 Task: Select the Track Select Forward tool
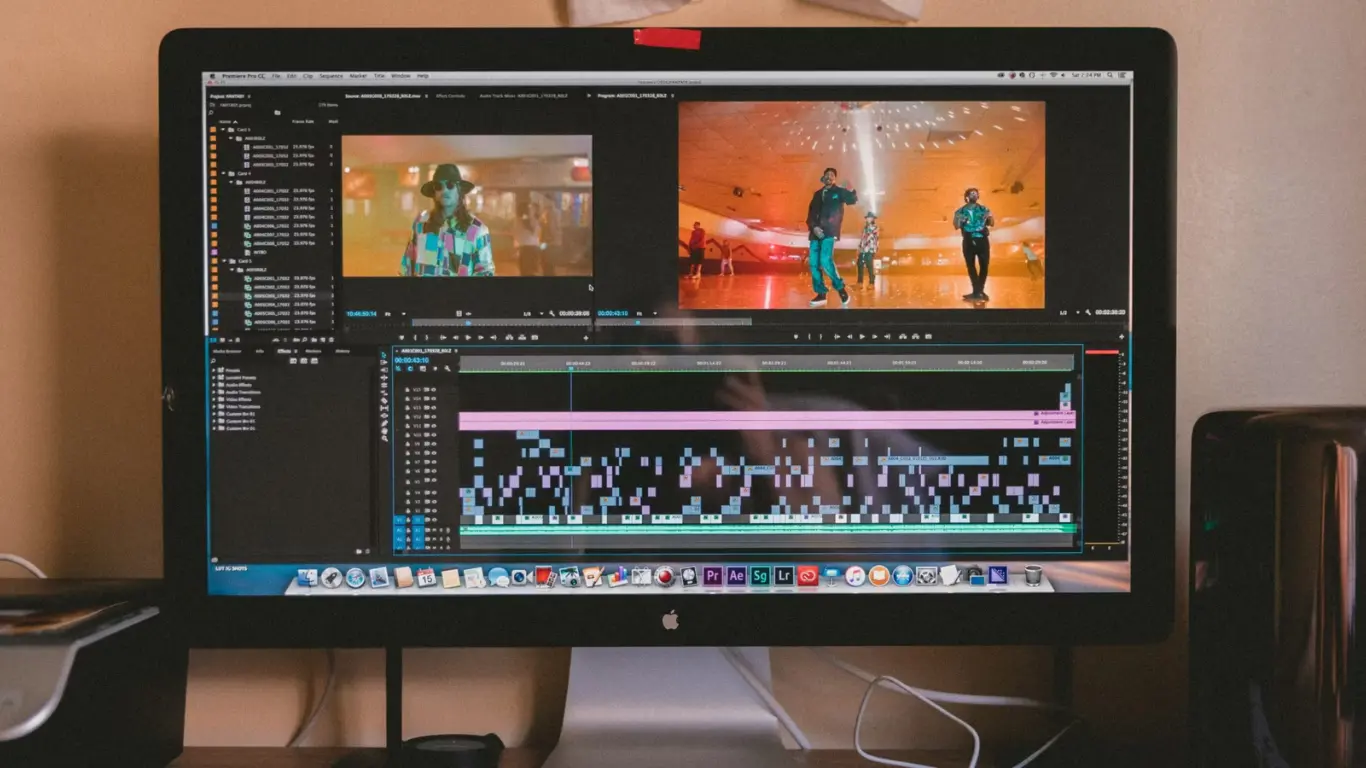(x=384, y=362)
